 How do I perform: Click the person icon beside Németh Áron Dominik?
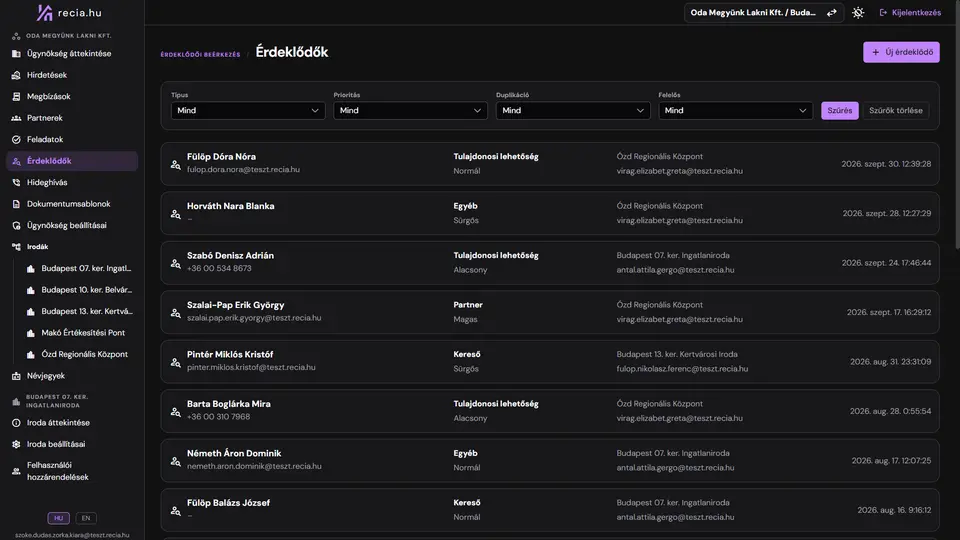tap(176, 462)
